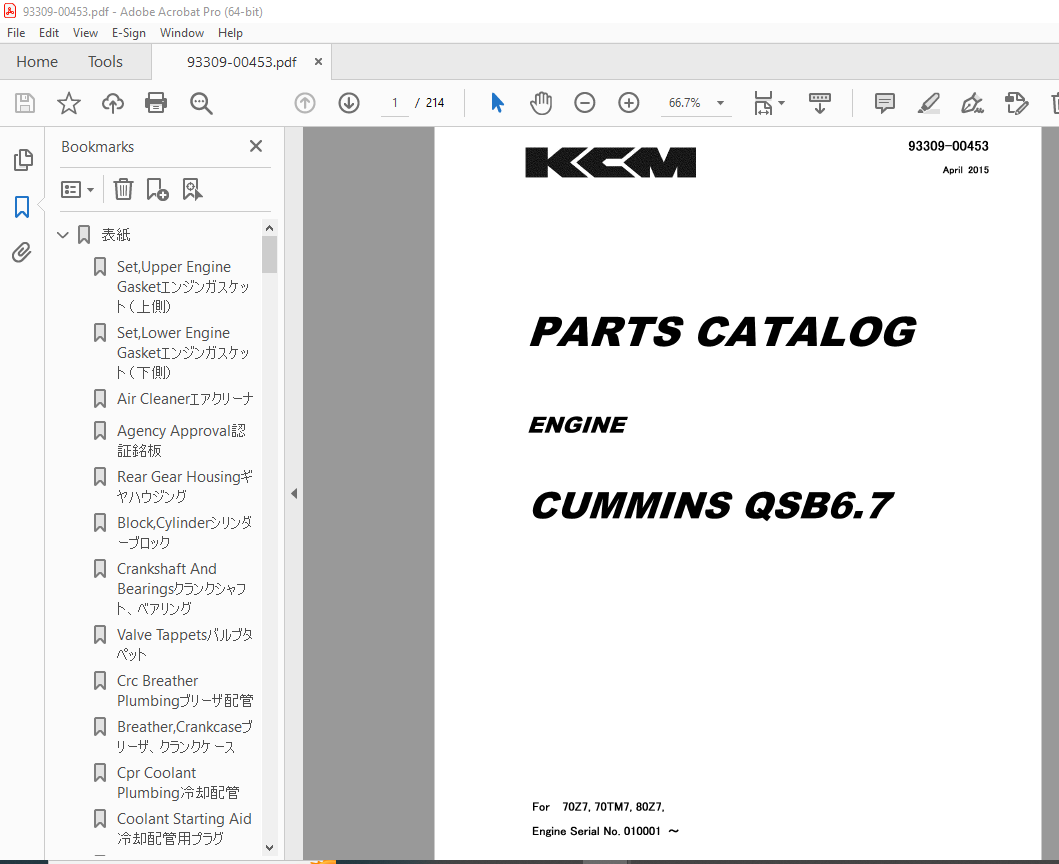Open the Crc Breather Plumbing bookmark
1059x864 pixels.
[x=185, y=690]
